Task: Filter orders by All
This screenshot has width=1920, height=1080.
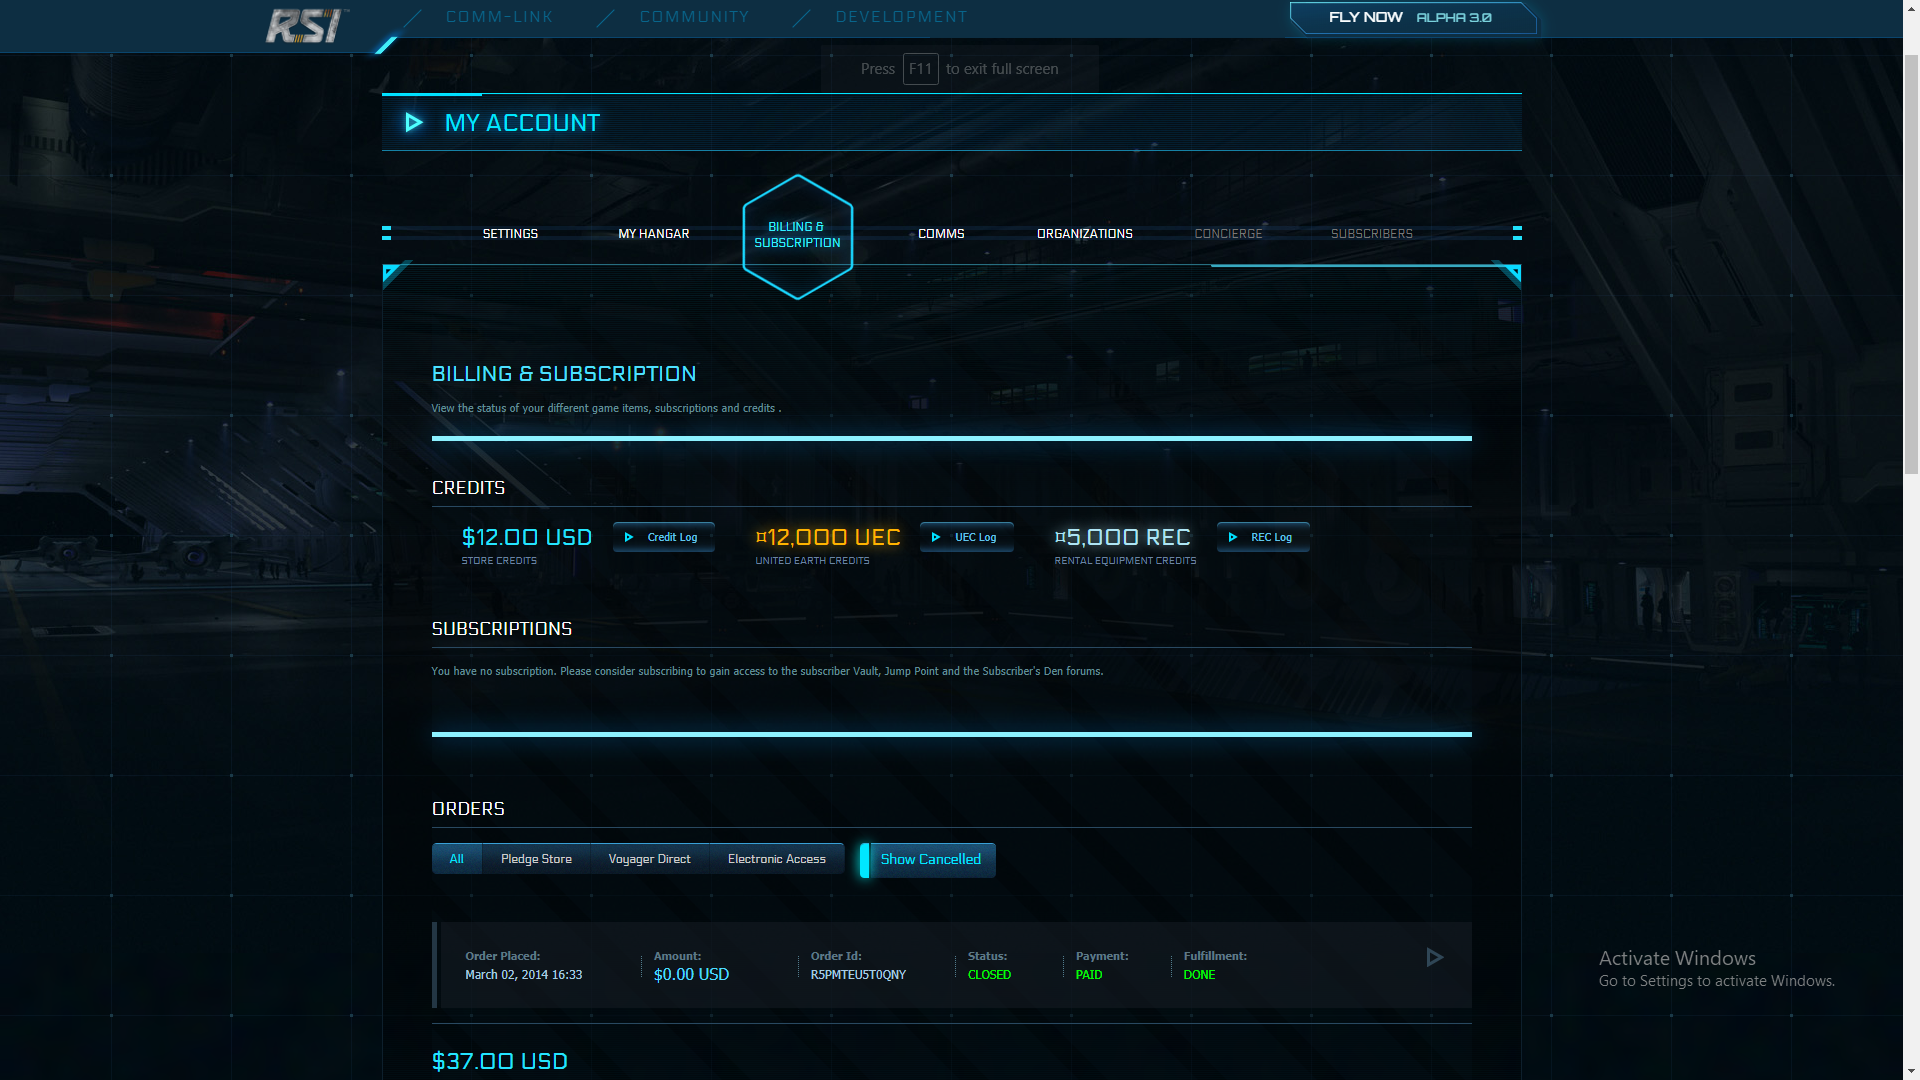Action: click(x=457, y=859)
